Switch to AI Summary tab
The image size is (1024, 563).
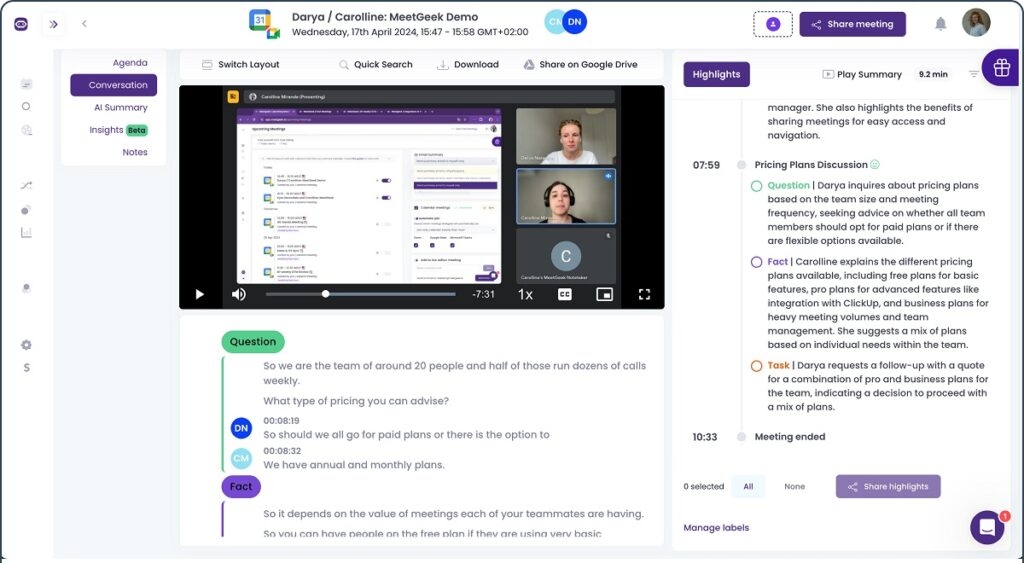pos(121,107)
